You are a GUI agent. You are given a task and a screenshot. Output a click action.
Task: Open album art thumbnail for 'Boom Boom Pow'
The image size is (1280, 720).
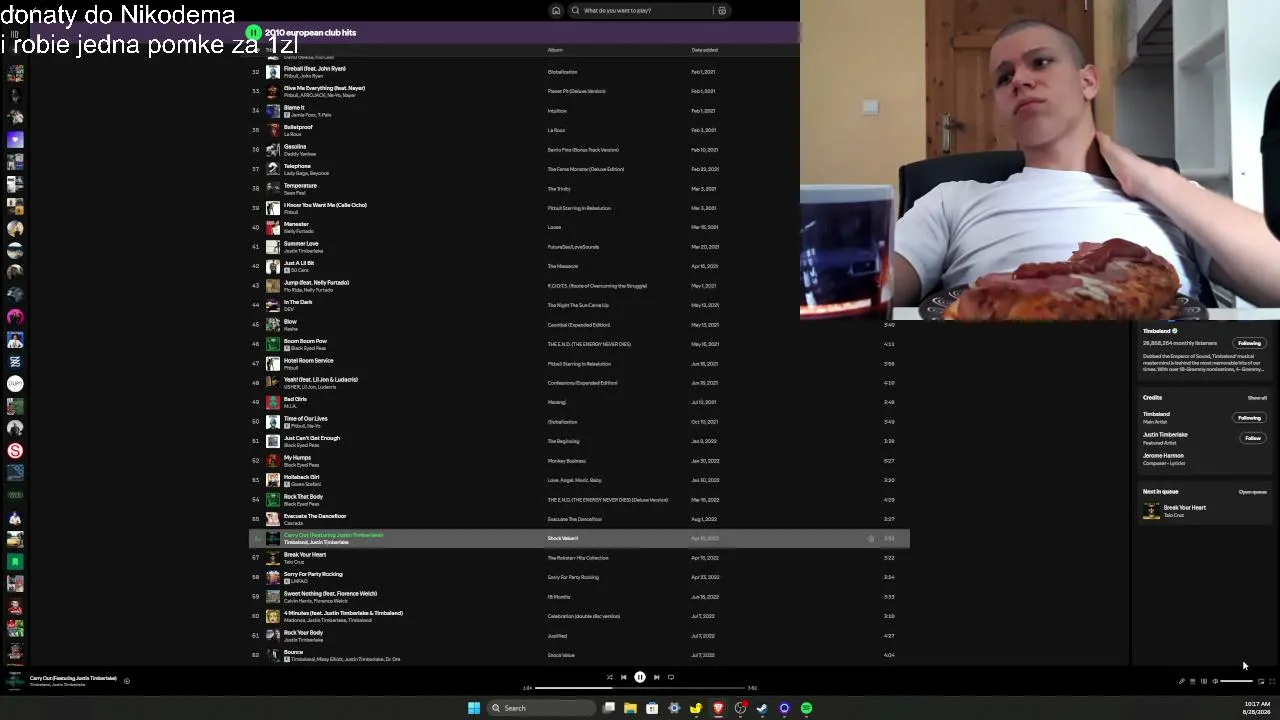[x=273, y=344]
